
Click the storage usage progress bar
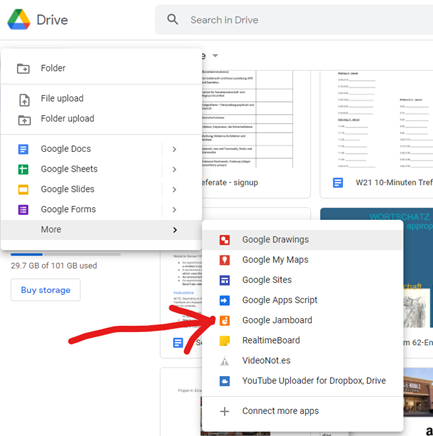(x=66, y=254)
